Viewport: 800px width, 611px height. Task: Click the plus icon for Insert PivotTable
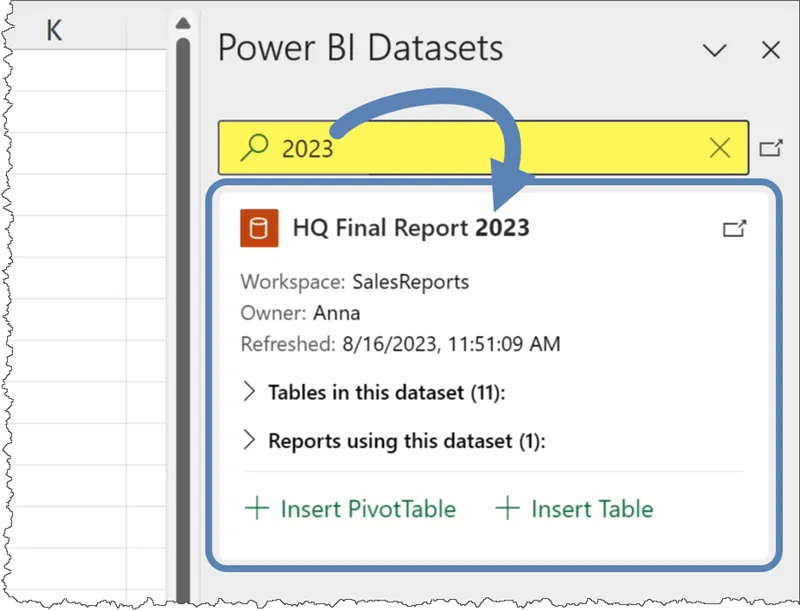tap(257, 508)
